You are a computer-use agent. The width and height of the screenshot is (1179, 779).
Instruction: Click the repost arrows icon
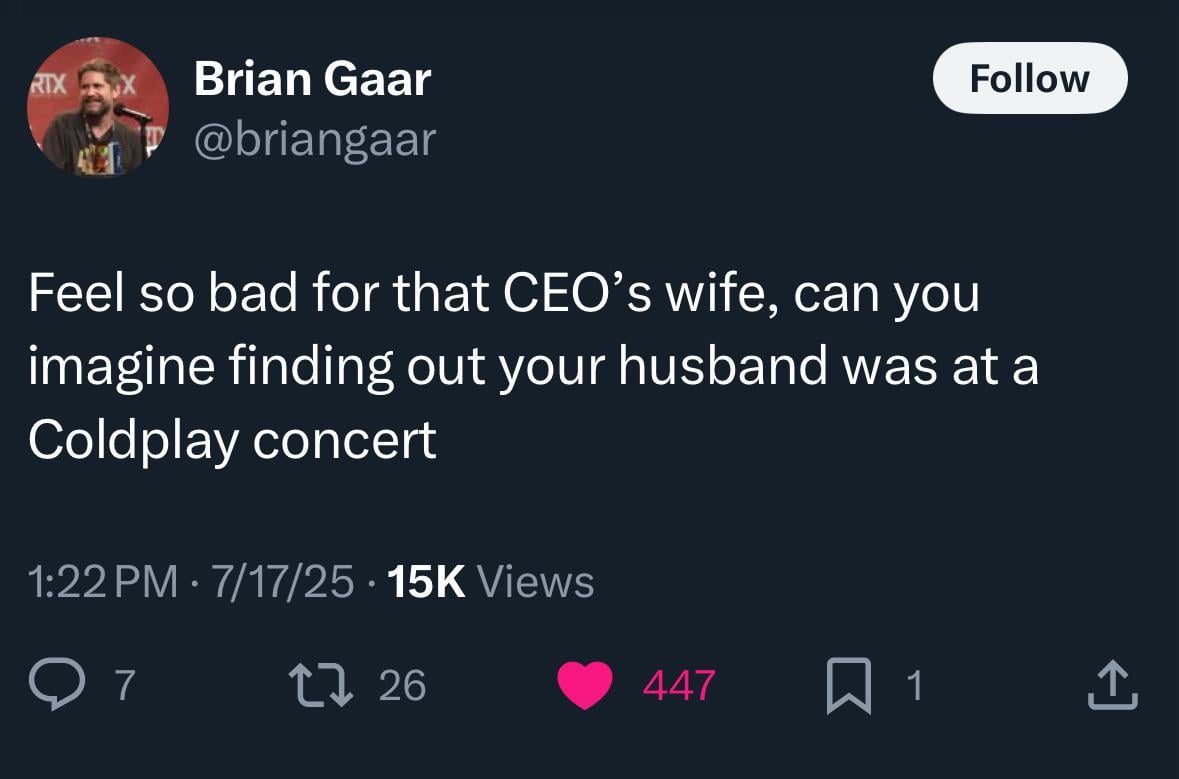coord(321,684)
